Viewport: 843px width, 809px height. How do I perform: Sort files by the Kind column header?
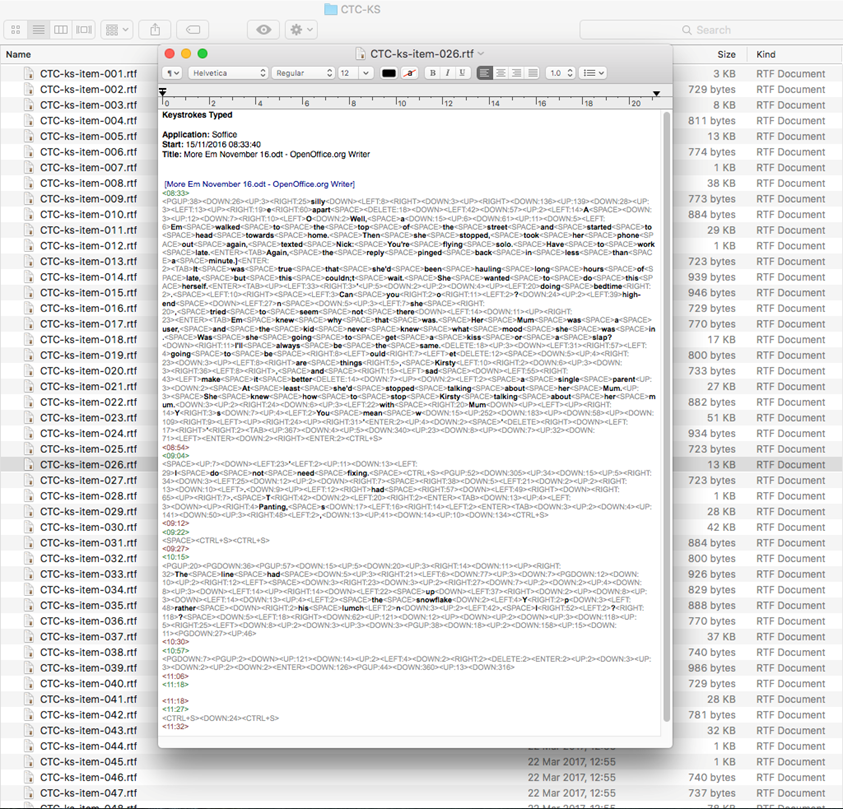767,54
